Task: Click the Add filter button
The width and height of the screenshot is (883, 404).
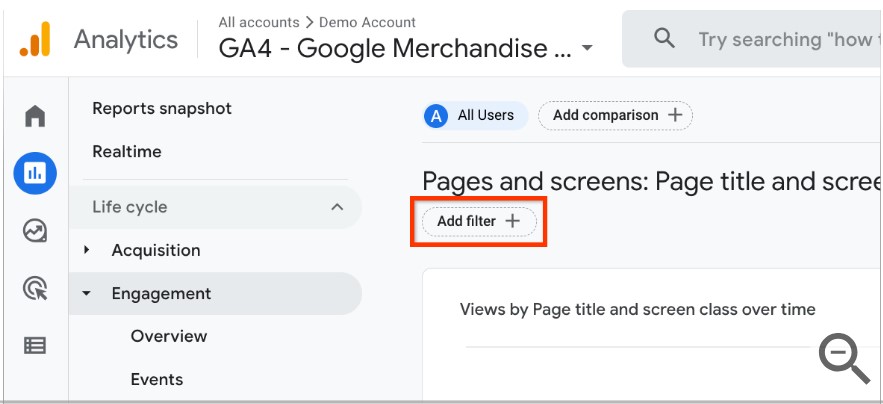Action: pyautogui.click(x=479, y=221)
